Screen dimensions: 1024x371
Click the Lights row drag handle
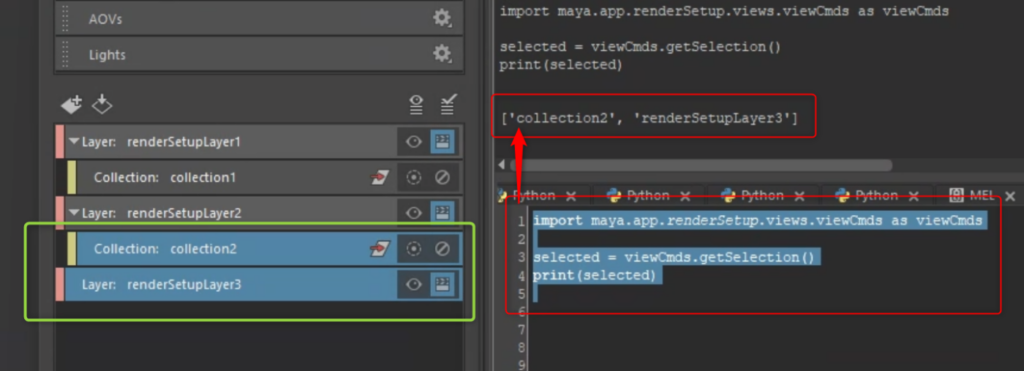coord(65,54)
